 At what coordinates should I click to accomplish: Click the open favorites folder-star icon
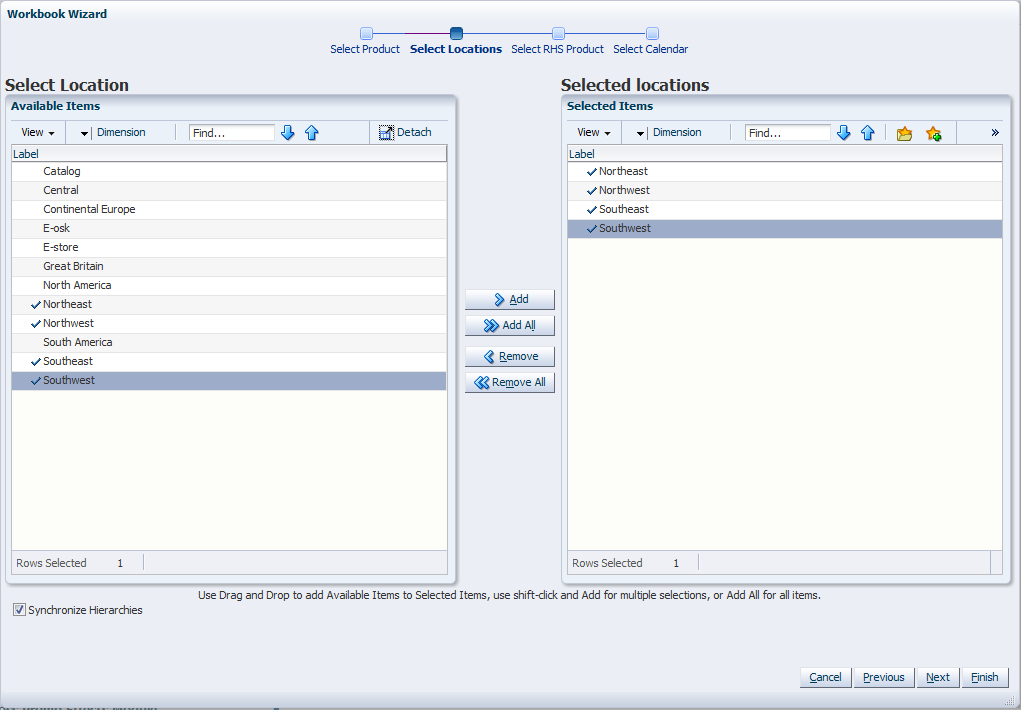coord(904,134)
